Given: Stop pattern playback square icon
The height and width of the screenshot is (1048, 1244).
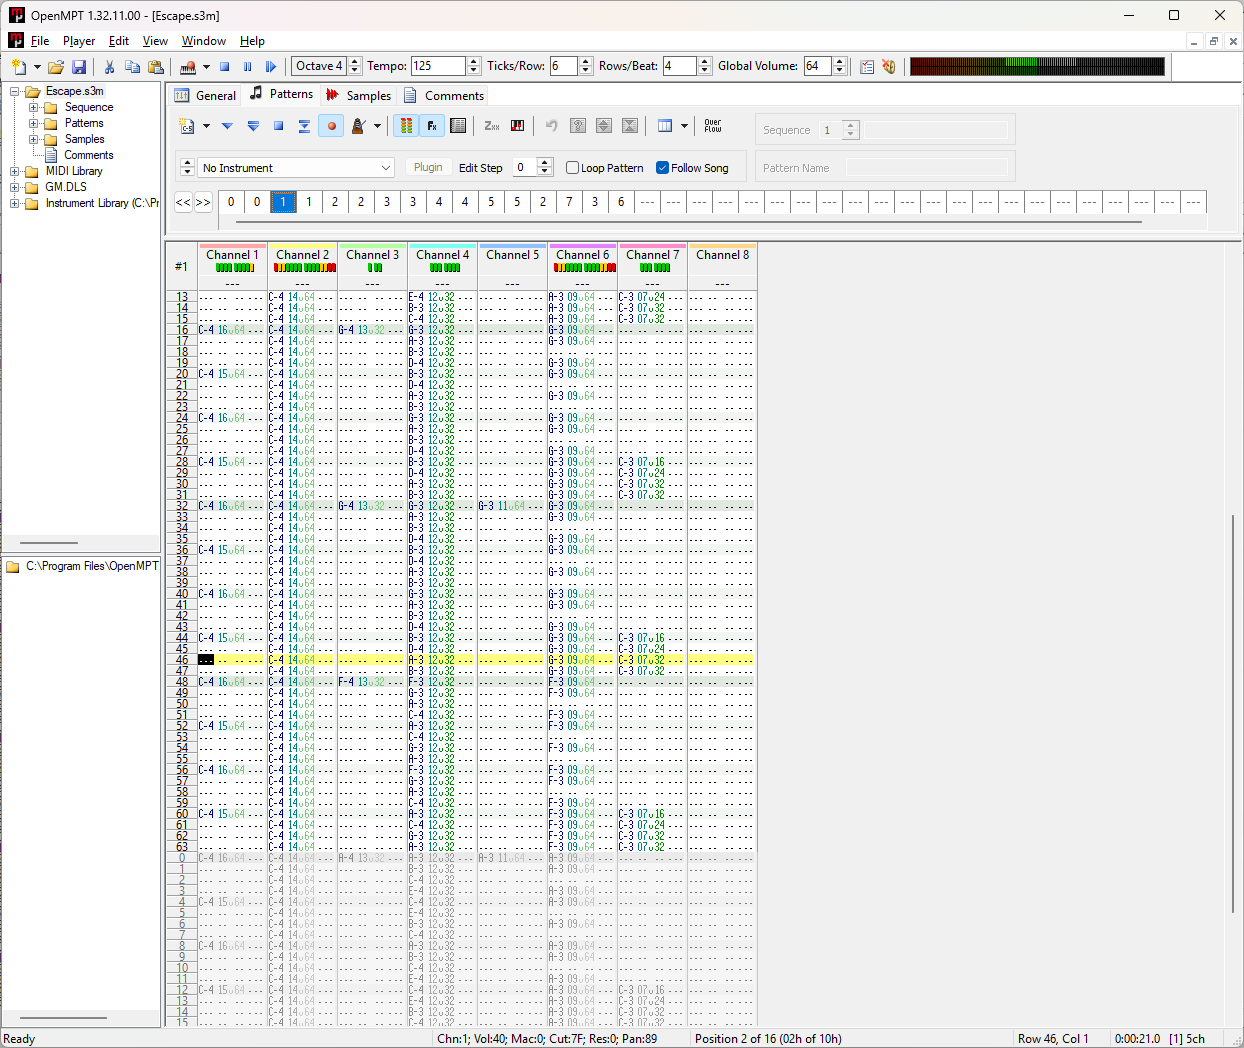Looking at the screenshot, I should [279, 126].
